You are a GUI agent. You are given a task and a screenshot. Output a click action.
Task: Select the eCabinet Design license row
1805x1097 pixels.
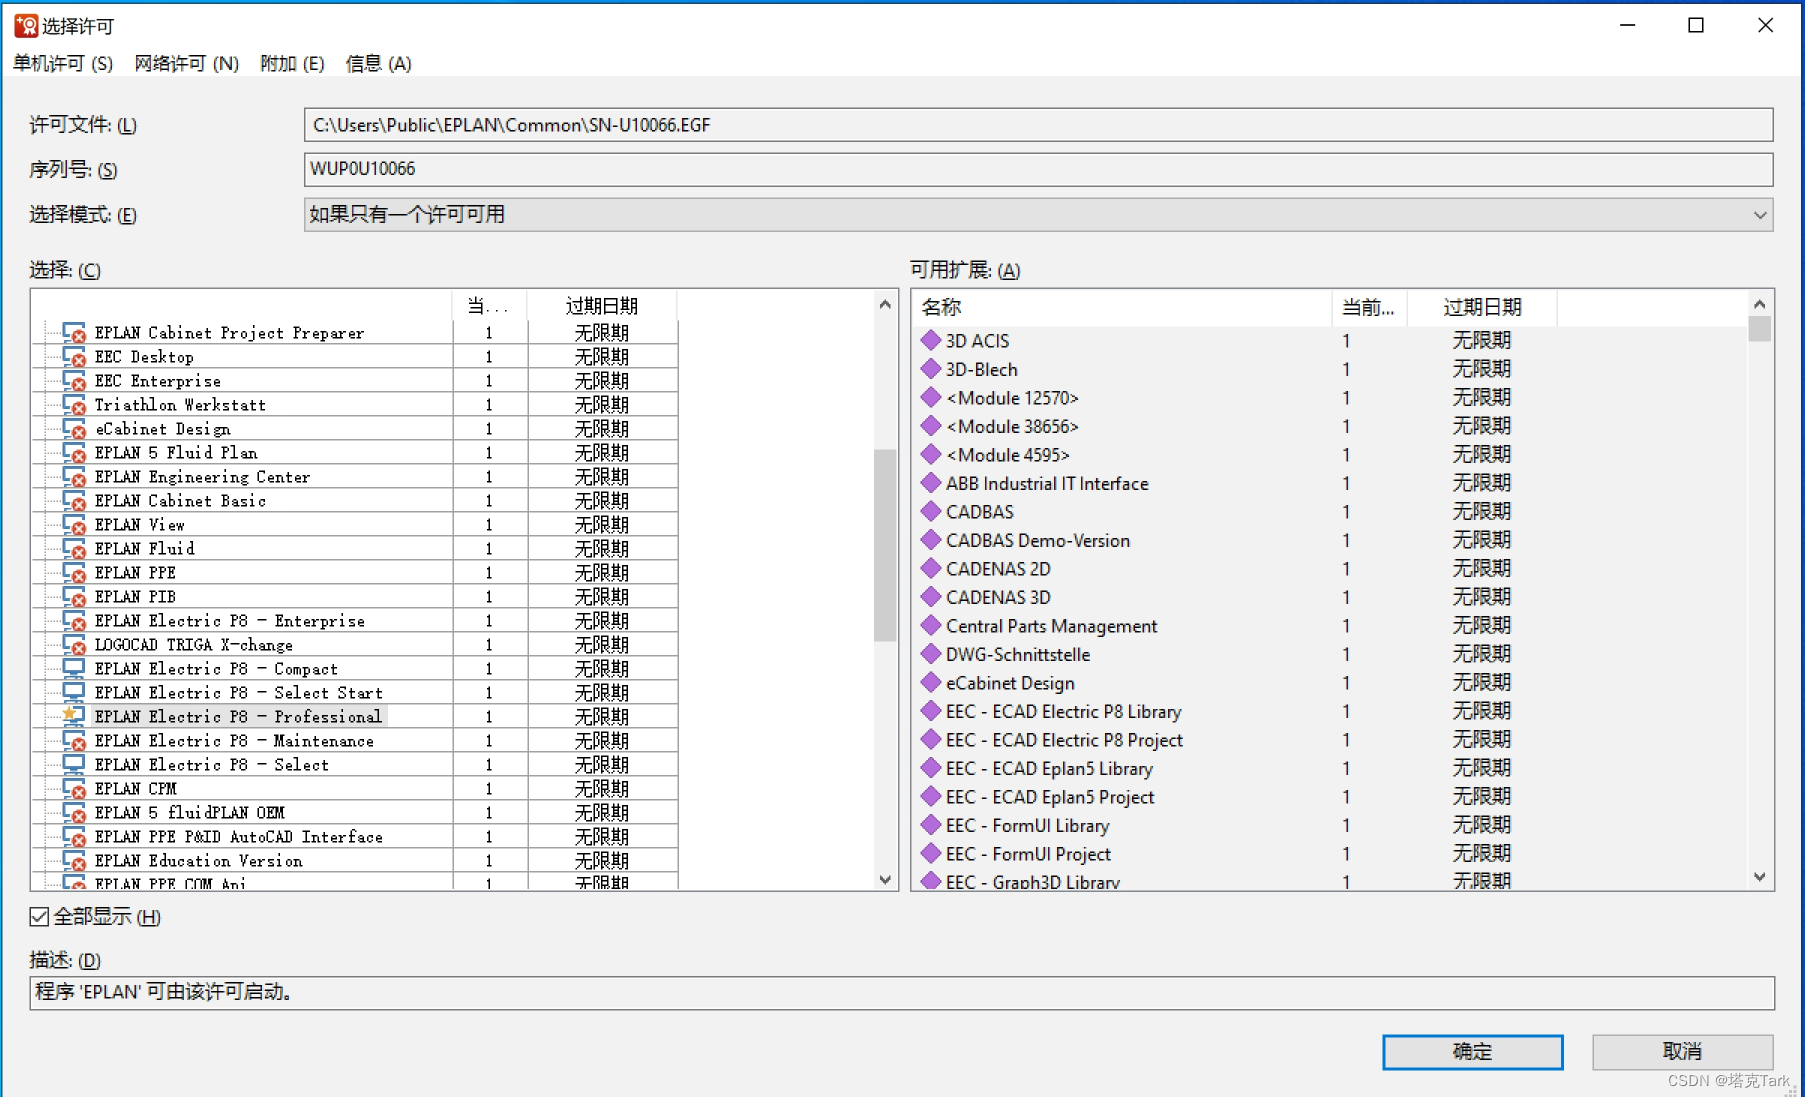click(x=355, y=429)
